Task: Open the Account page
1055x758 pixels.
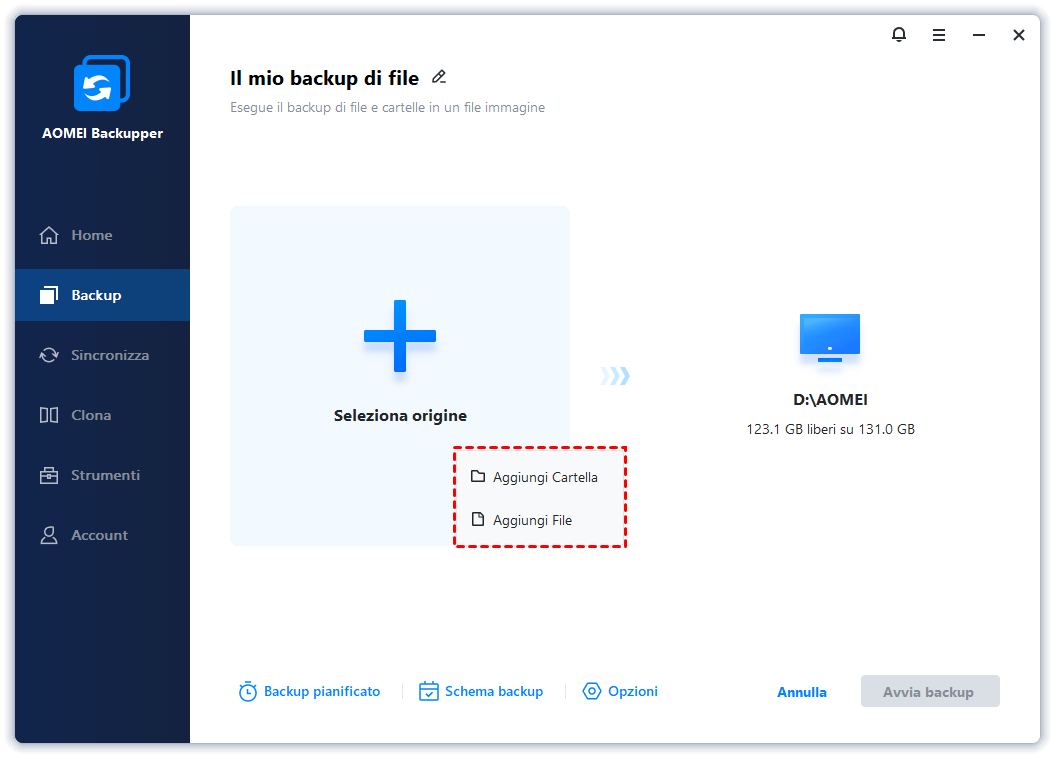Action: (x=99, y=535)
